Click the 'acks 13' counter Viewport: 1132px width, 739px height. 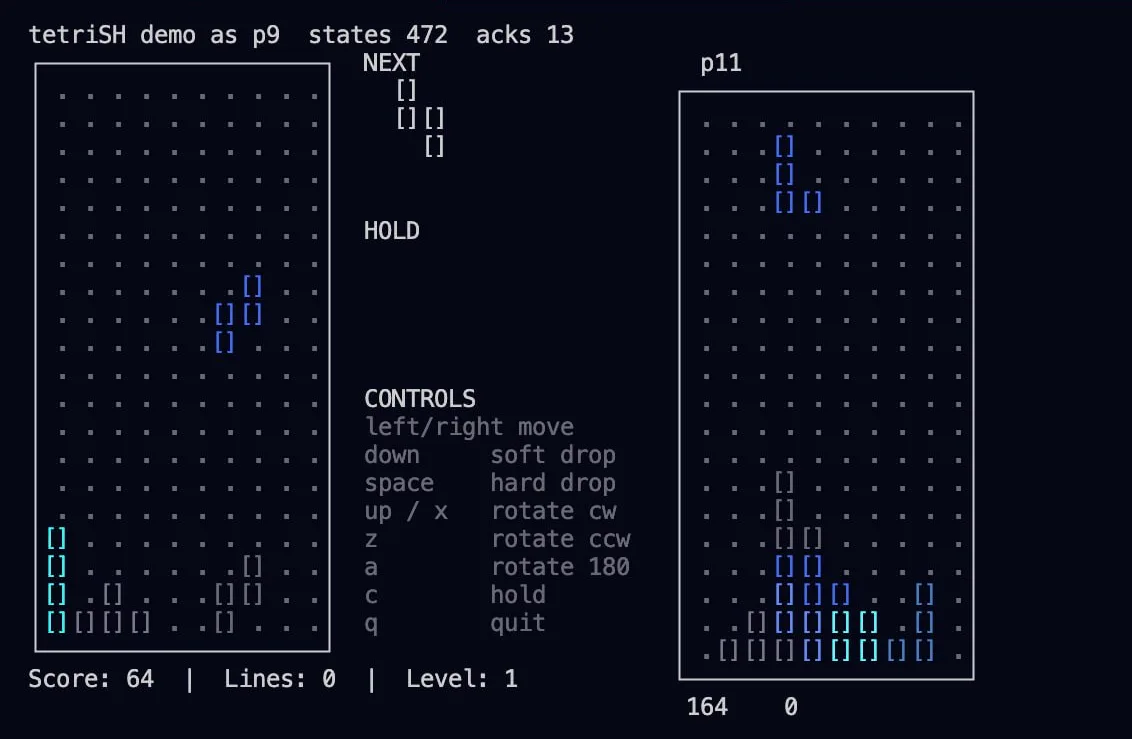coord(525,35)
